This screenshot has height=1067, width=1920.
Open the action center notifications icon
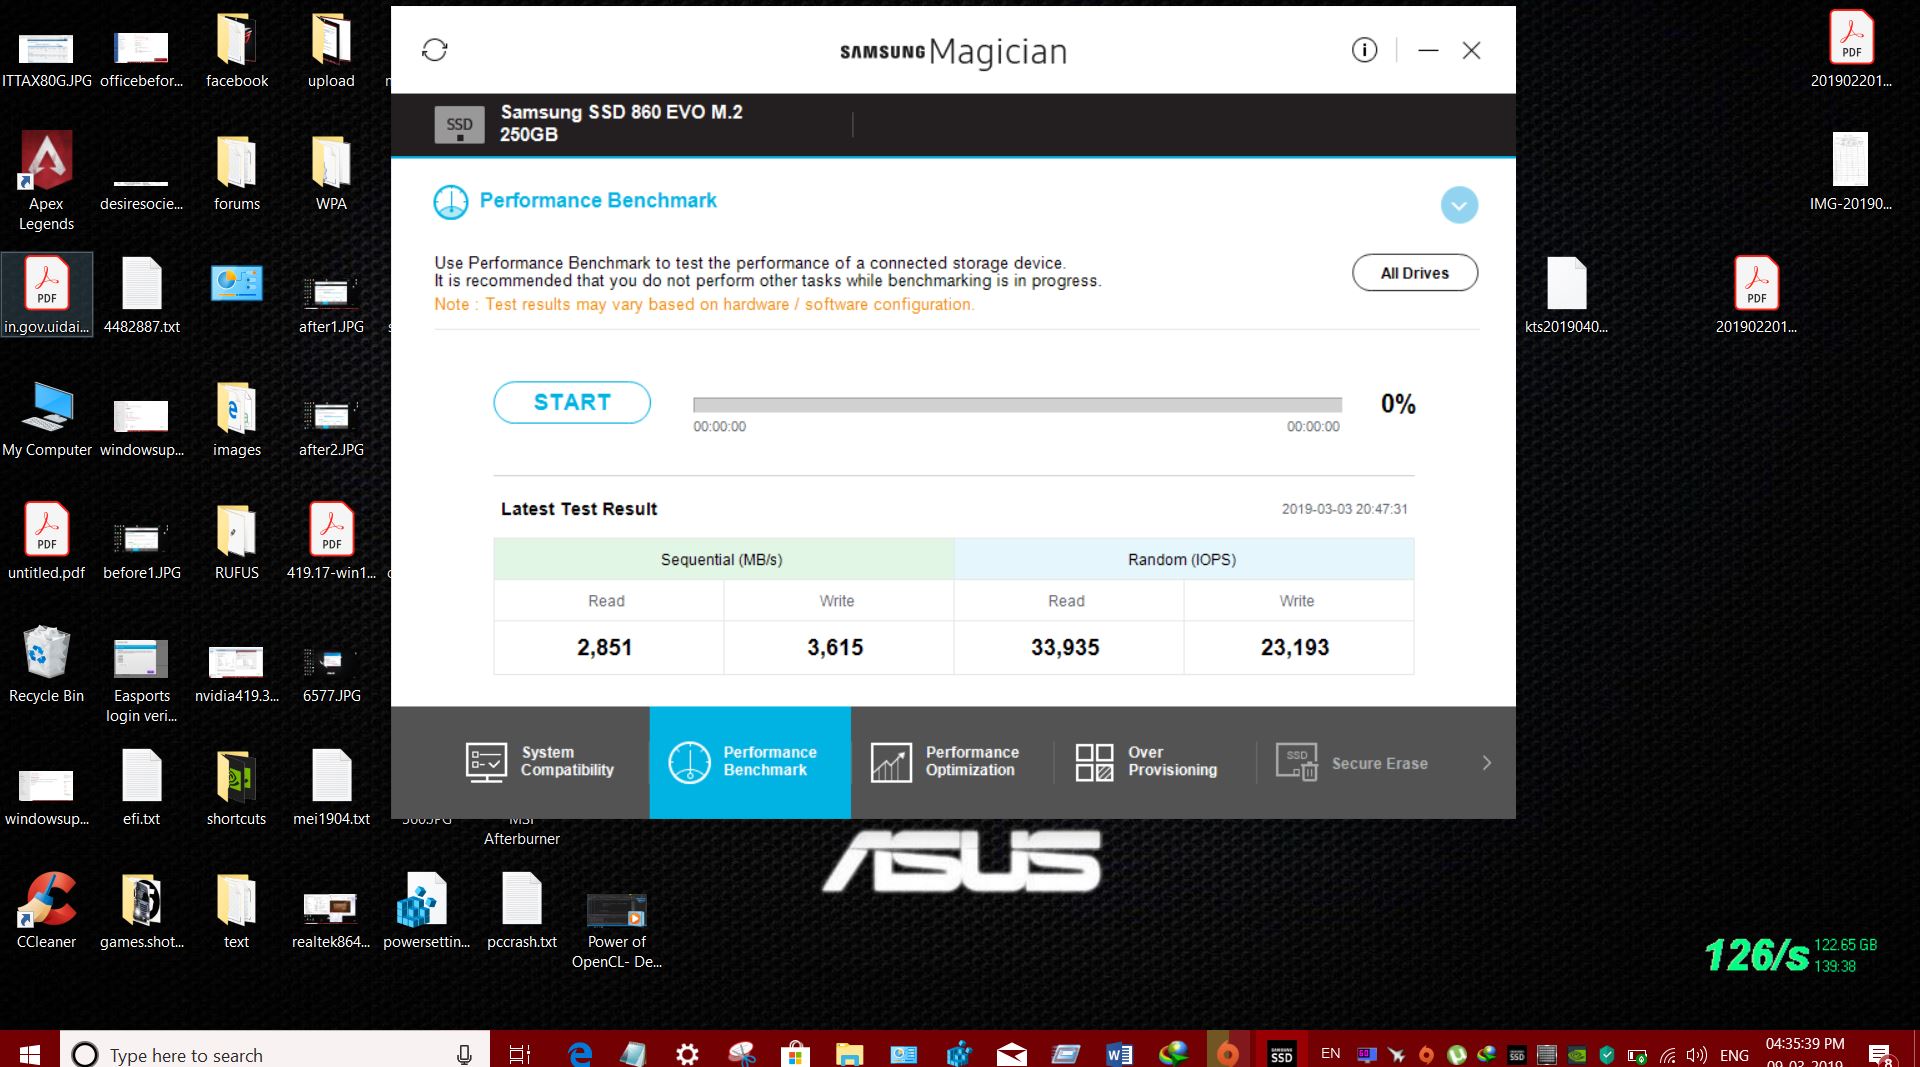1880,1055
